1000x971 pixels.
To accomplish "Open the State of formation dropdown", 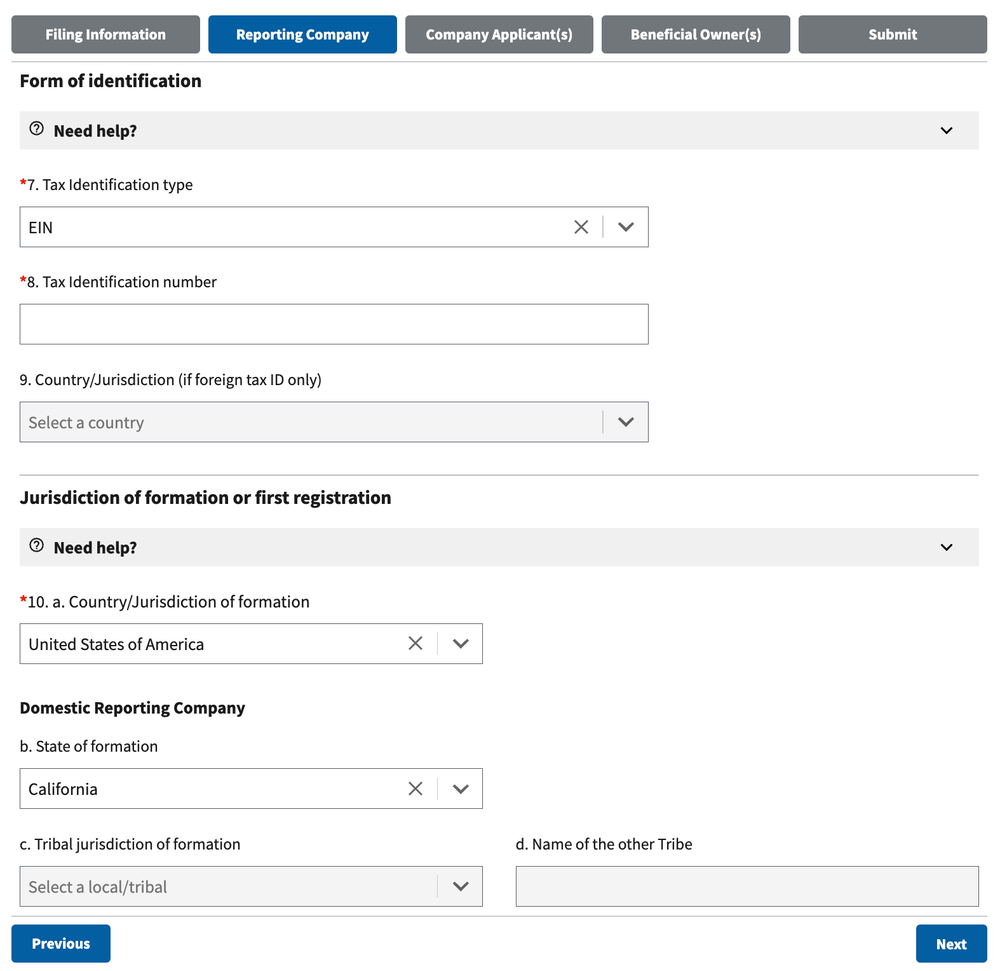I will pos(460,788).
